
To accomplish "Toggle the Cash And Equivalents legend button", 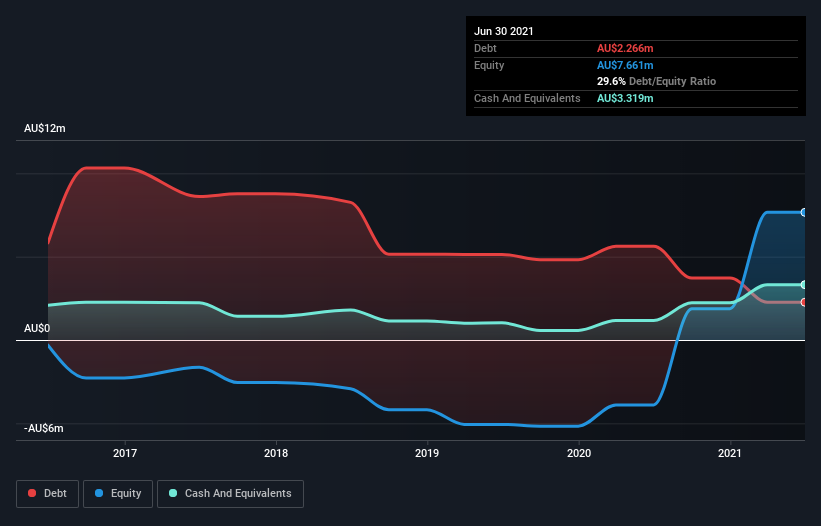I will [x=230, y=494].
